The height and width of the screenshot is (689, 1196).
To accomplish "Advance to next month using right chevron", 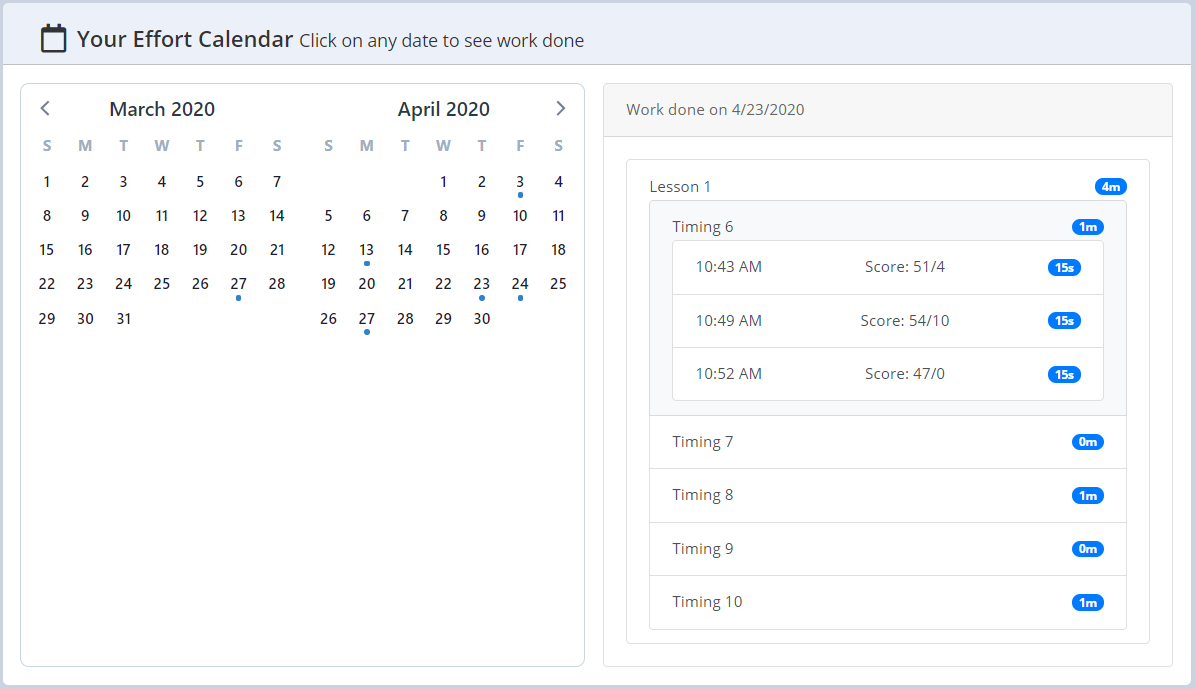I will click(560, 108).
